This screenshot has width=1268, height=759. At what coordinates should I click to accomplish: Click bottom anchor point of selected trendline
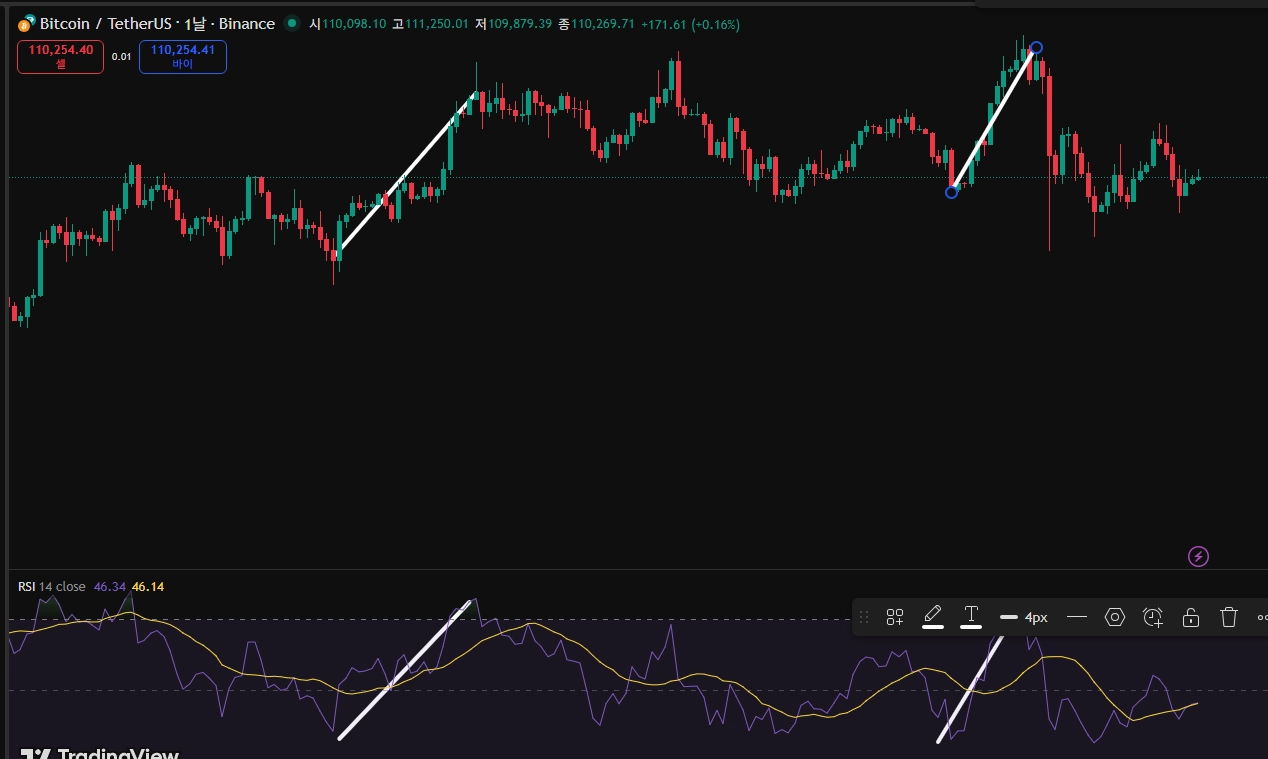click(x=951, y=192)
